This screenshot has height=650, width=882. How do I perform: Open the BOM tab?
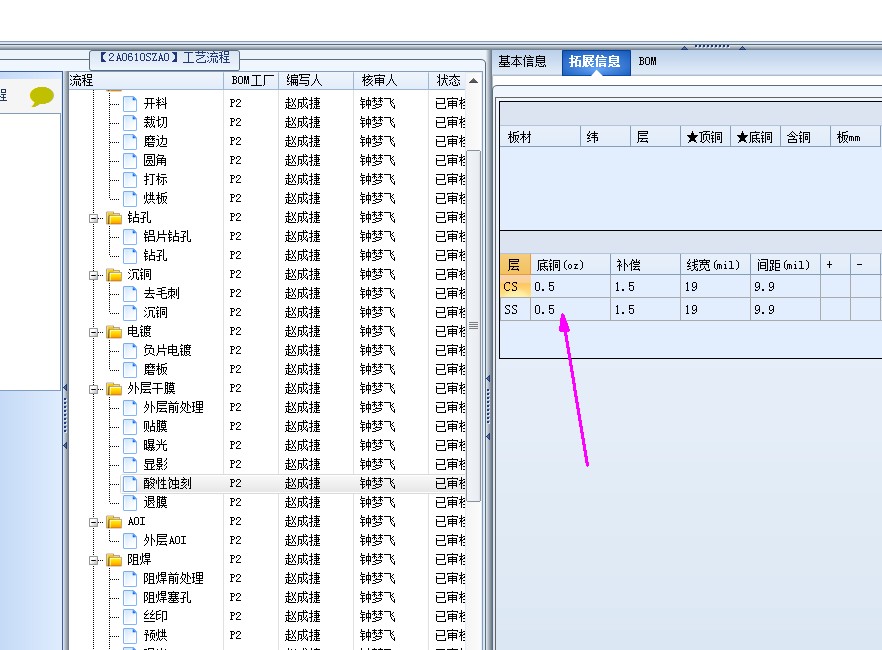647,61
